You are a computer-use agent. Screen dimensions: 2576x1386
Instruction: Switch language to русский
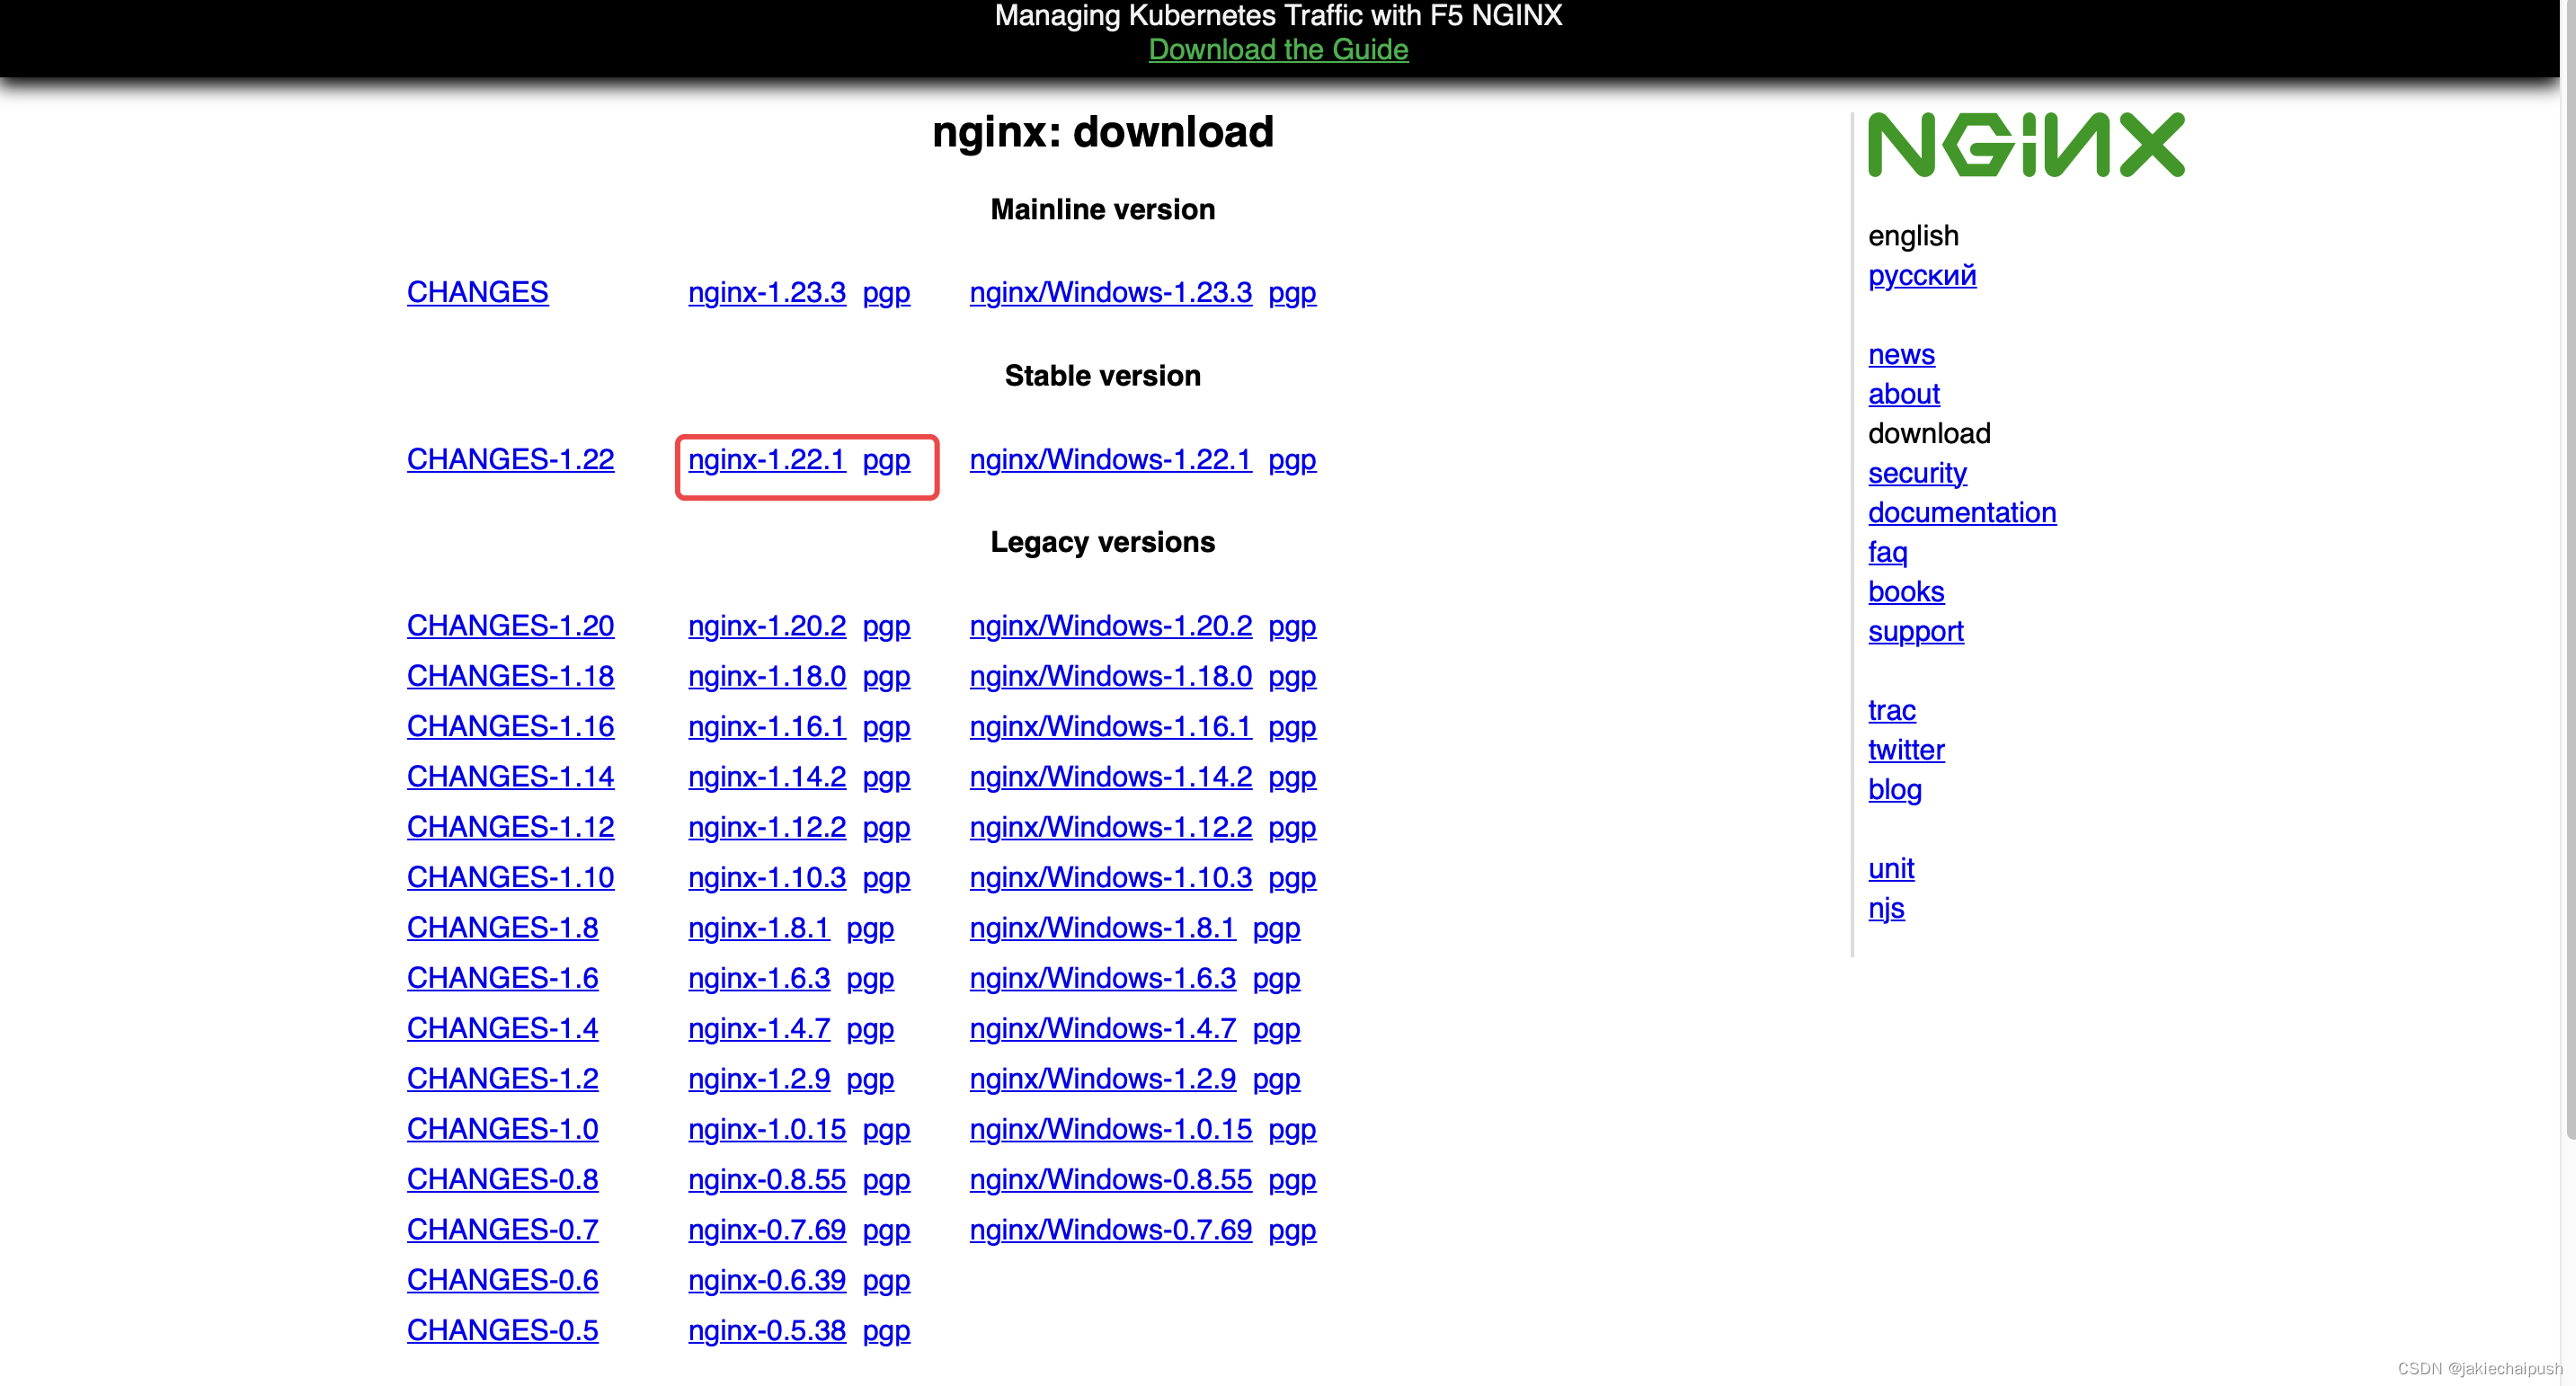pyautogui.click(x=1921, y=275)
